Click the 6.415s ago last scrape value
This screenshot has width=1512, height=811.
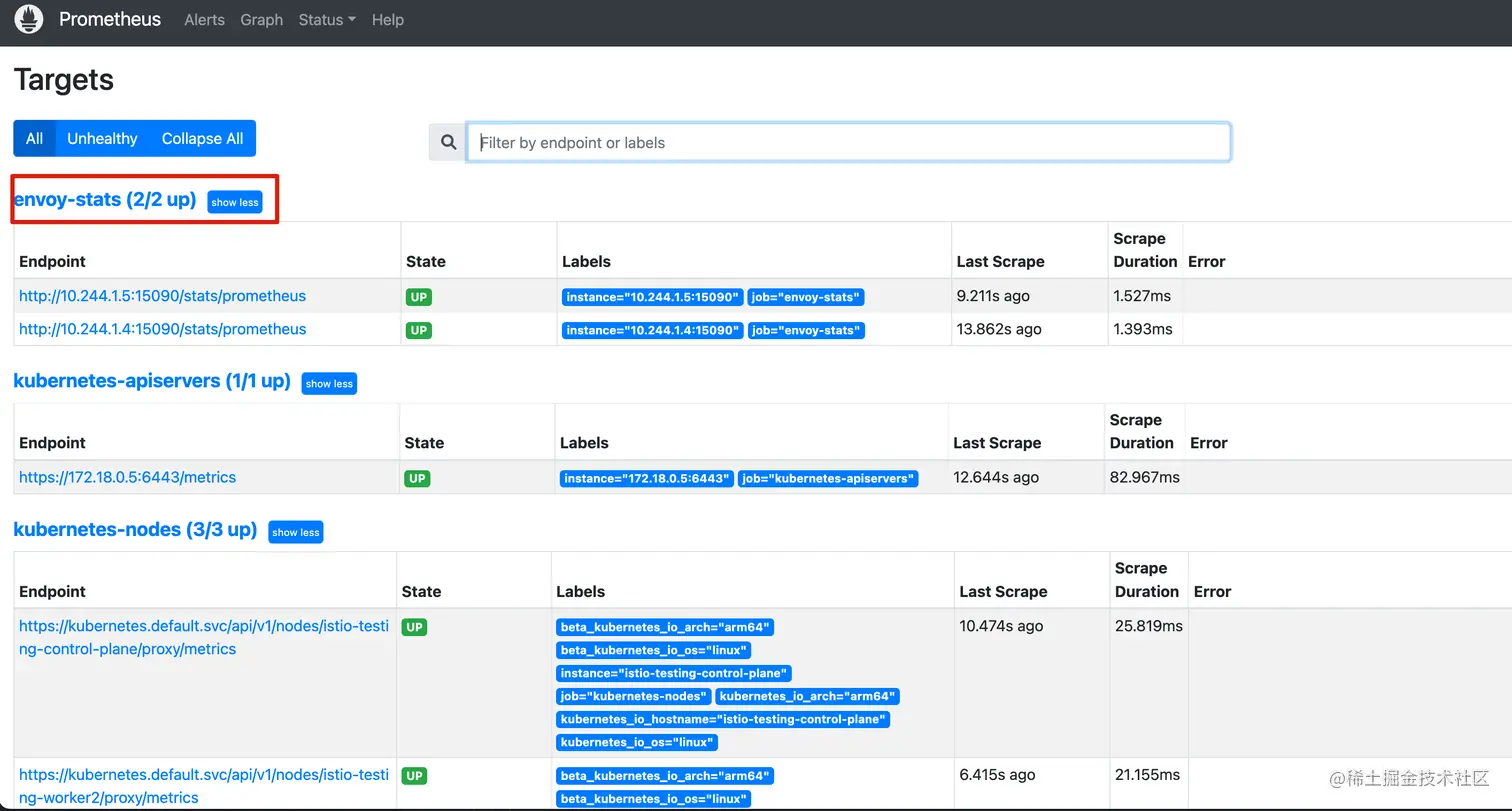point(997,774)
